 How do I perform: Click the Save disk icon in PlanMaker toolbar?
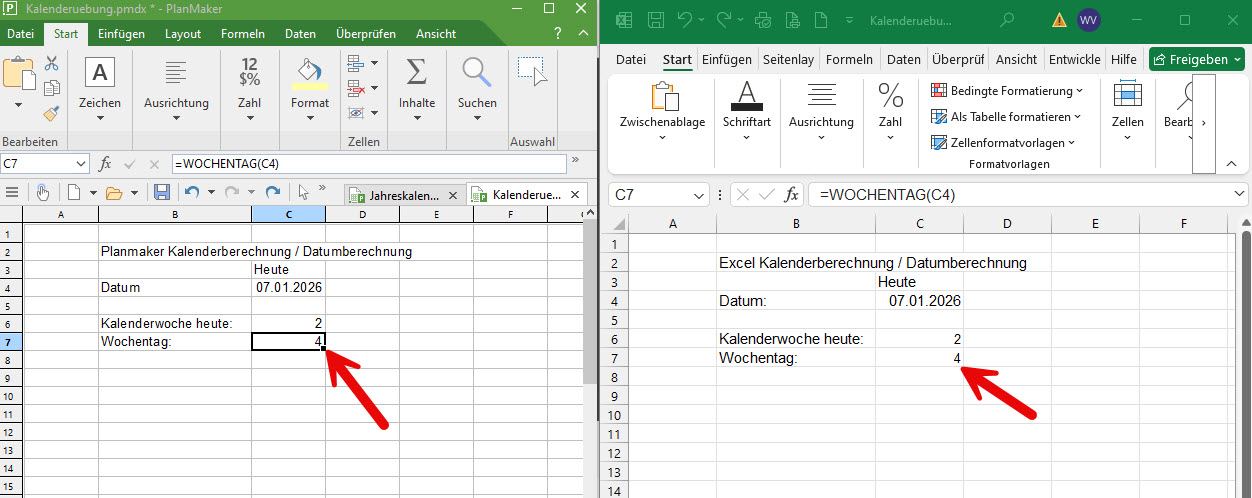point(161,192)
